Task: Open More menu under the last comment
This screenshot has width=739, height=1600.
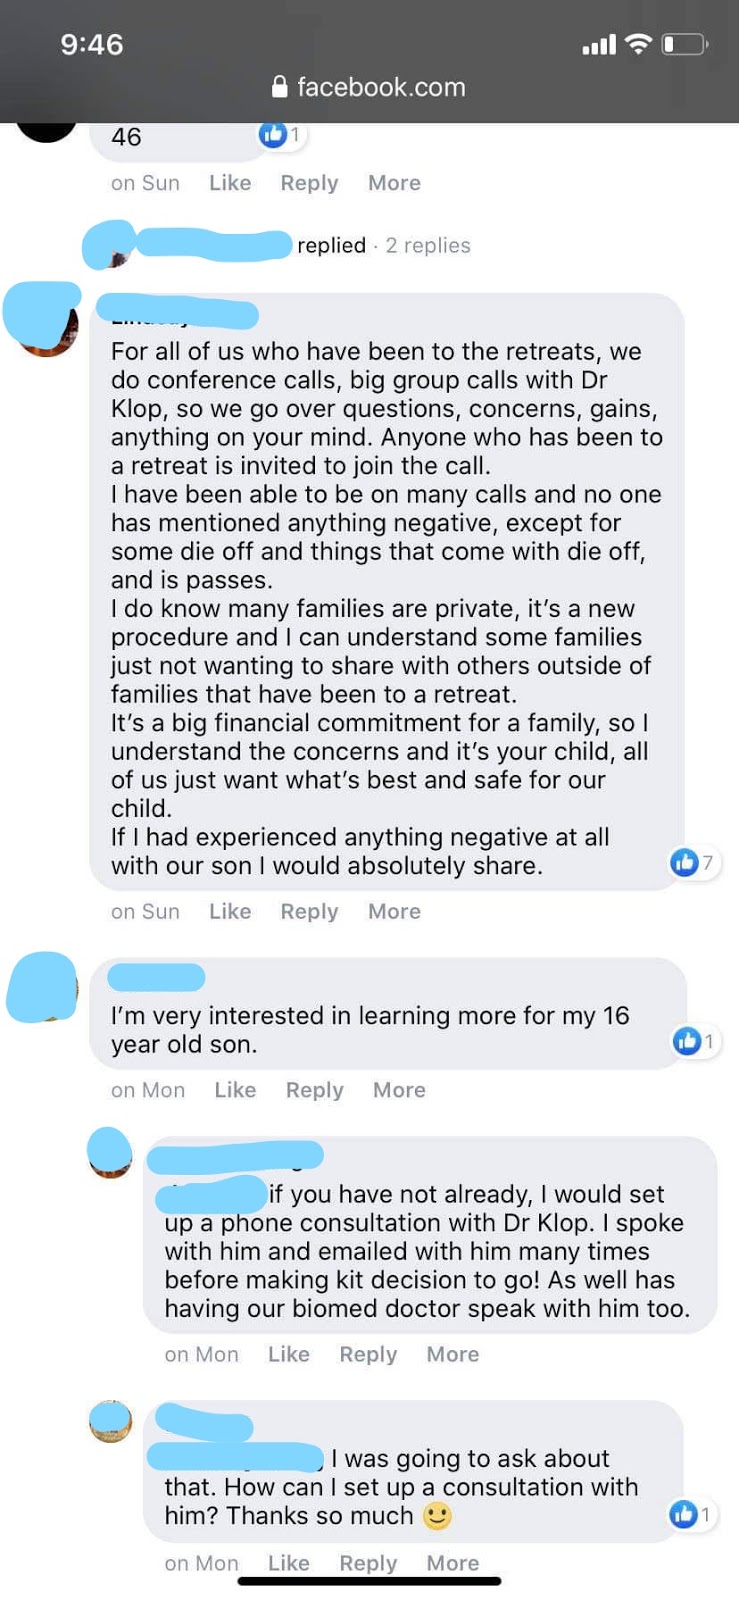Action: pyautogui.click(x=452, y=1562)
